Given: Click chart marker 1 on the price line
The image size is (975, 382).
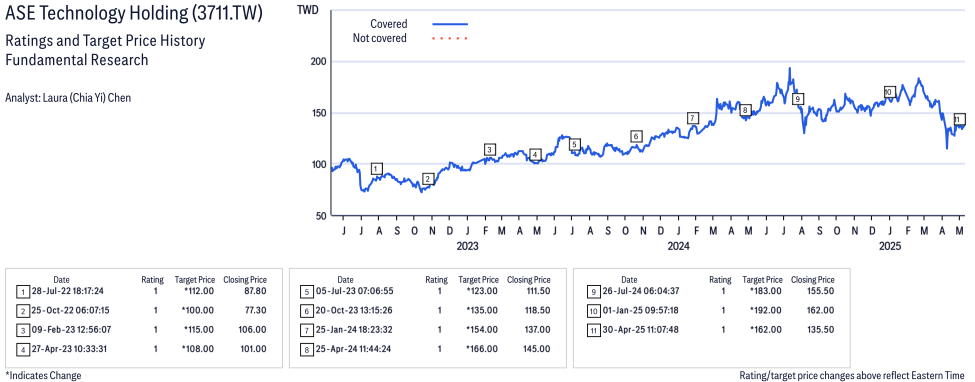Looking at the screenshot, I should click(x=376, y=169).
